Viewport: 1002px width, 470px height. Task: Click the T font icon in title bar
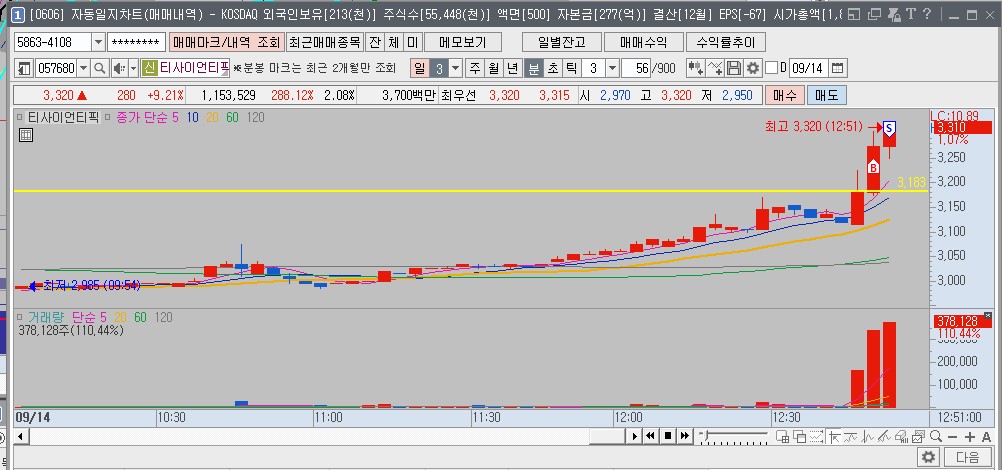[911, 14]
